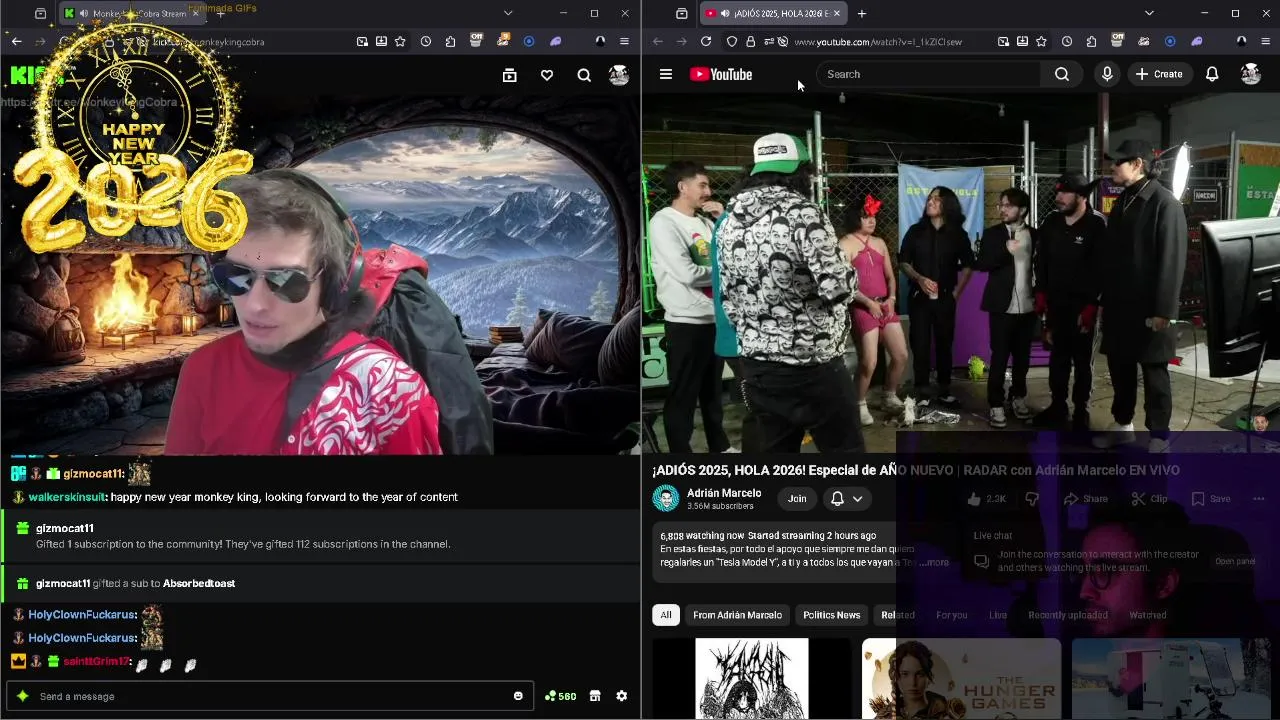The width and height of the screenshot is (1280, 720).
Task: Open the YouTube hamburger guide menu
Action: tap(665, 74)
